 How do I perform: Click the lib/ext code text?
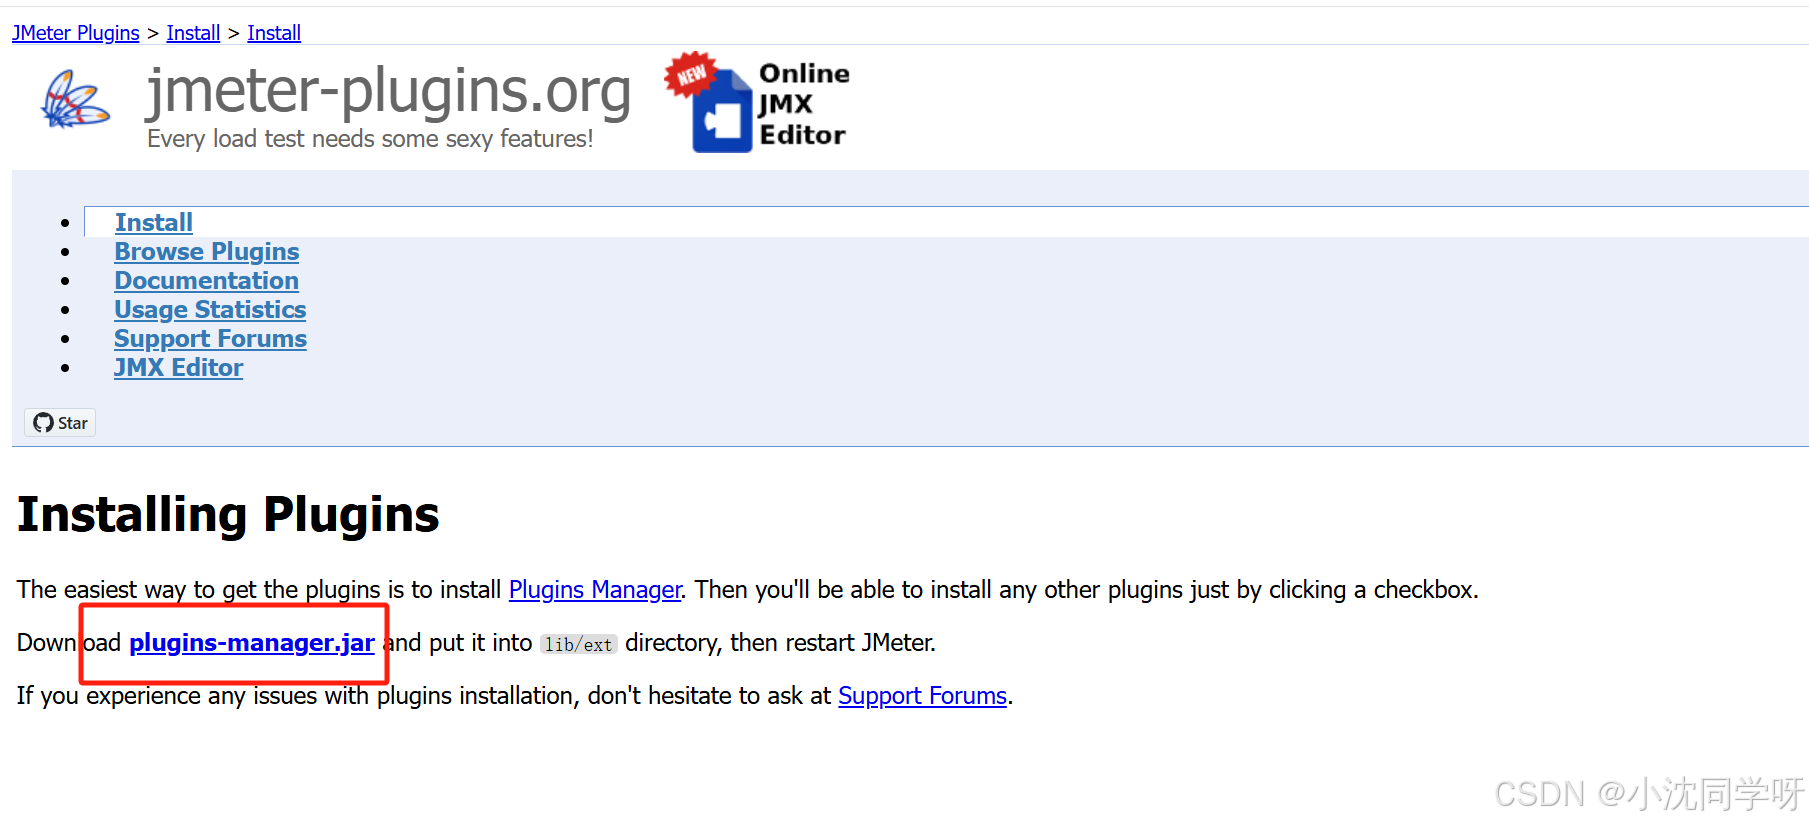579,645
